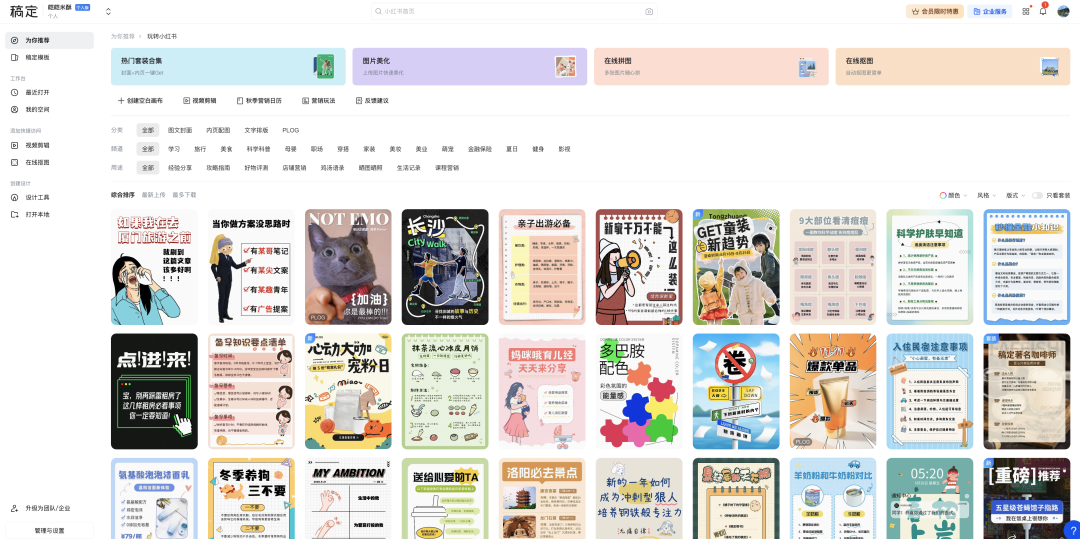Switch sorting to 最新上传
The width and height of the screenshot is (1080, 539).
click(154, 194)
